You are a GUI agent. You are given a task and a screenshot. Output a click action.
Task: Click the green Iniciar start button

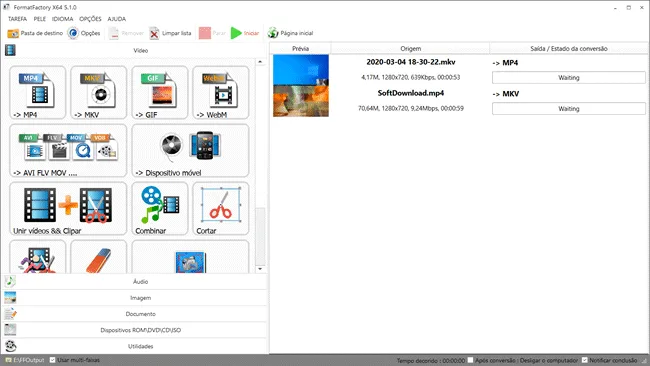coord(245,33)
